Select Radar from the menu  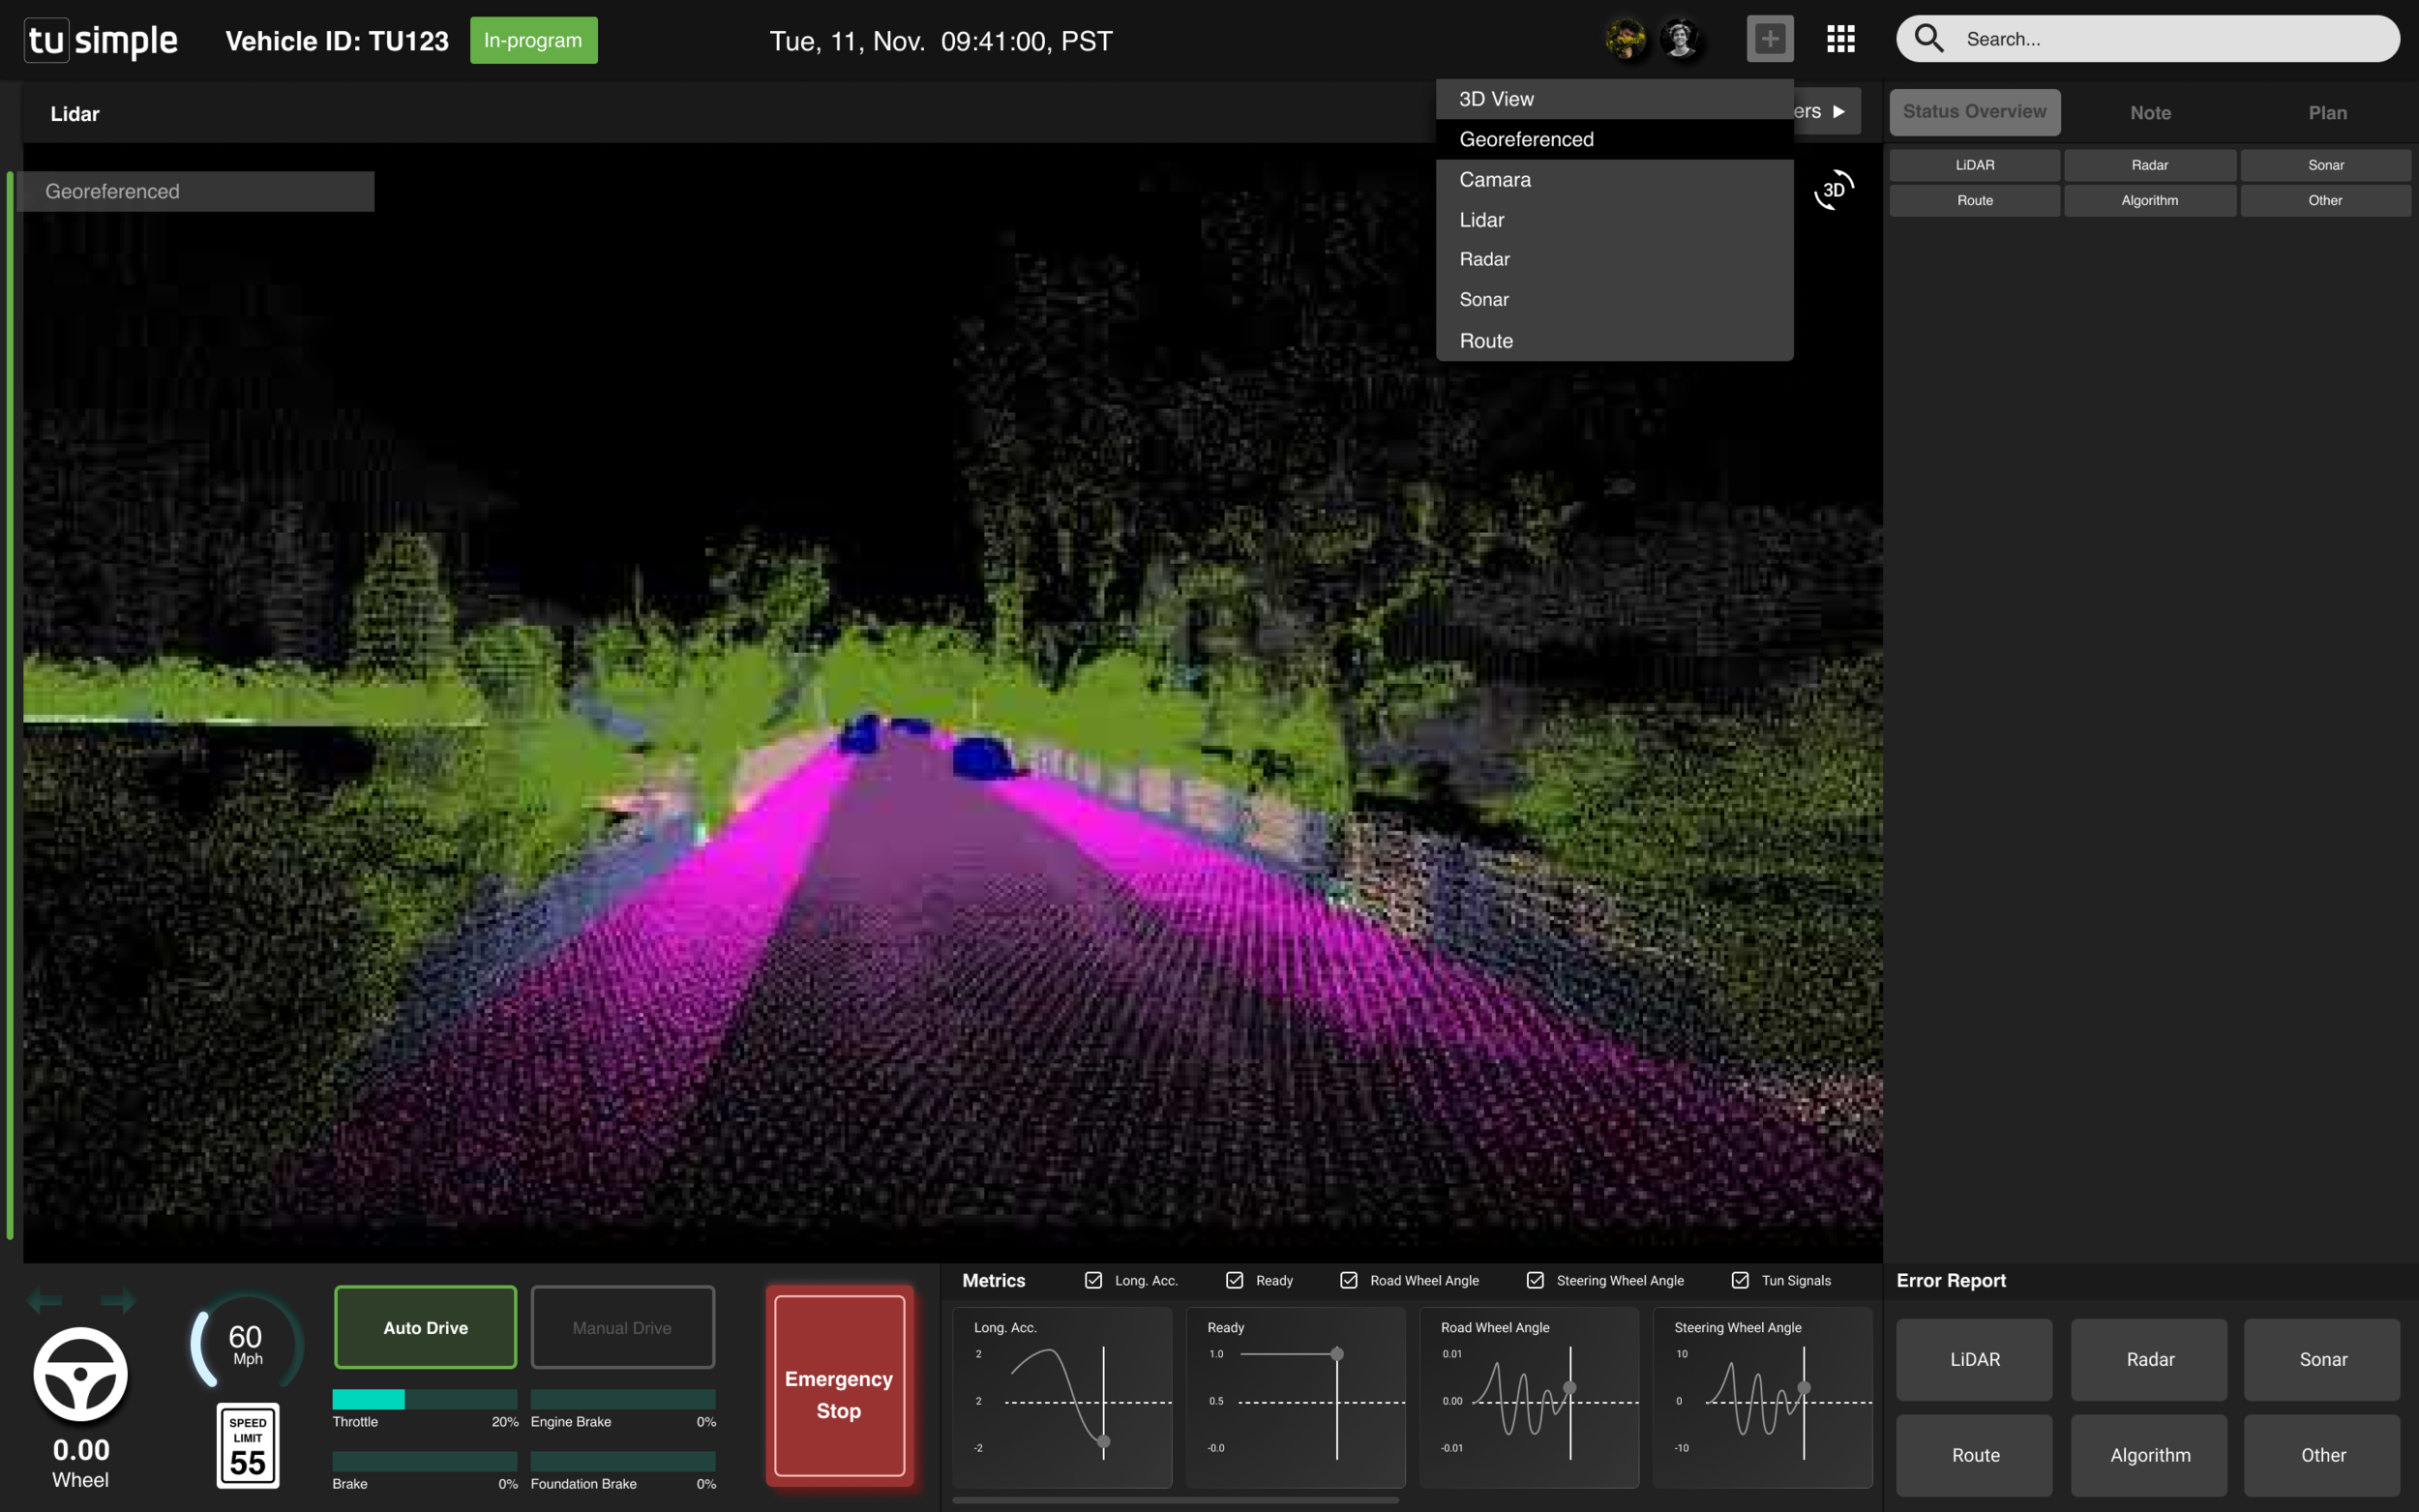click(x=1614, y=259)
